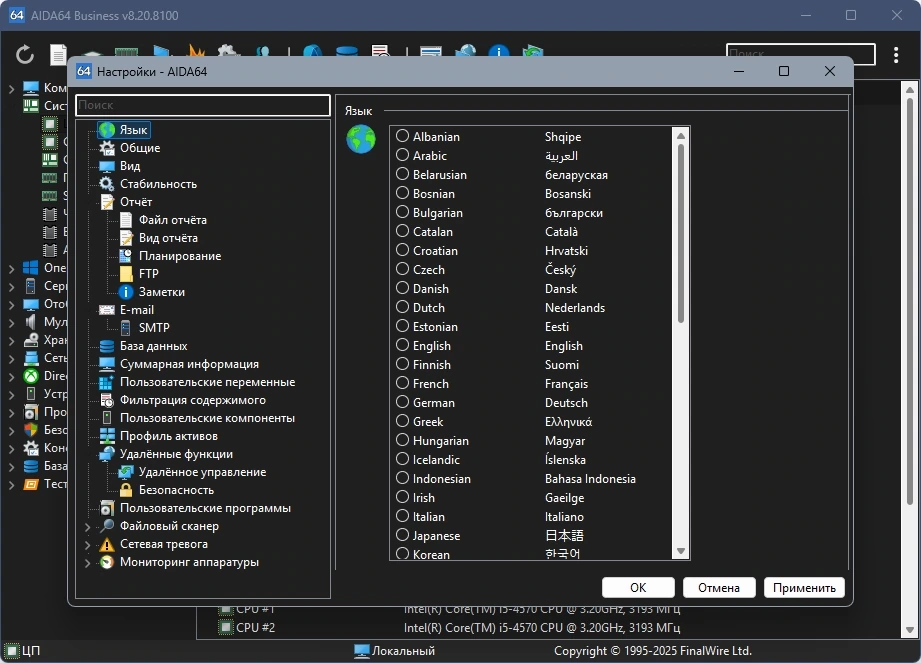Open the Безопасность lock icon
Image resolution: width=921 pixels, height=663 pixels.
pos(126,490)
